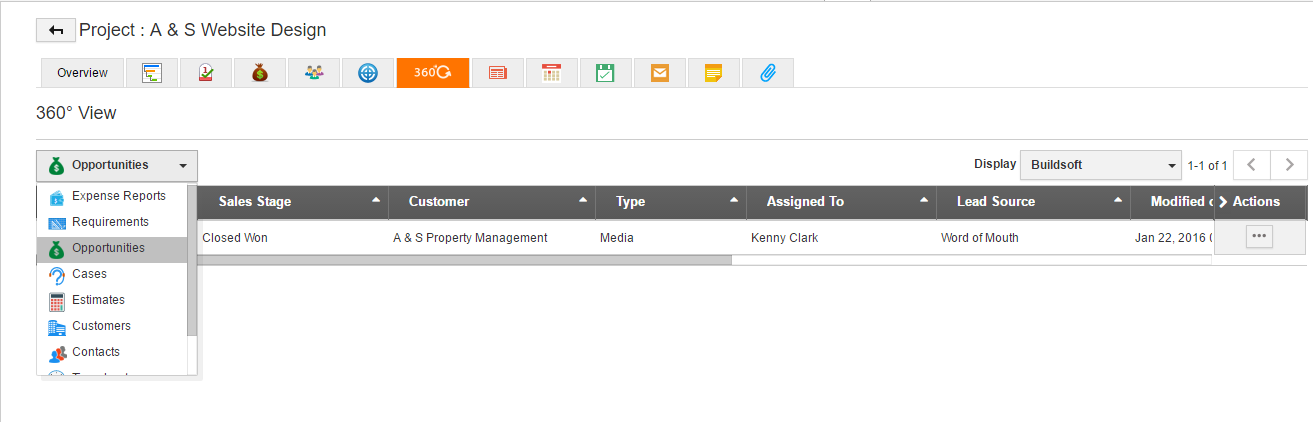Open the team members tab icon
The width and height of the screenshot is (1313, 422).
click(x=314, y=73)
